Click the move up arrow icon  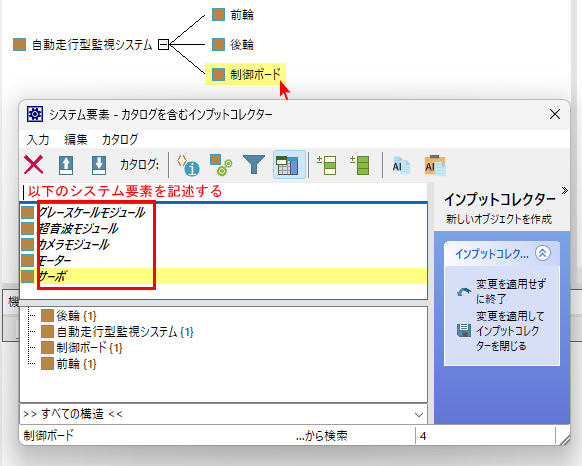(66, 165)
